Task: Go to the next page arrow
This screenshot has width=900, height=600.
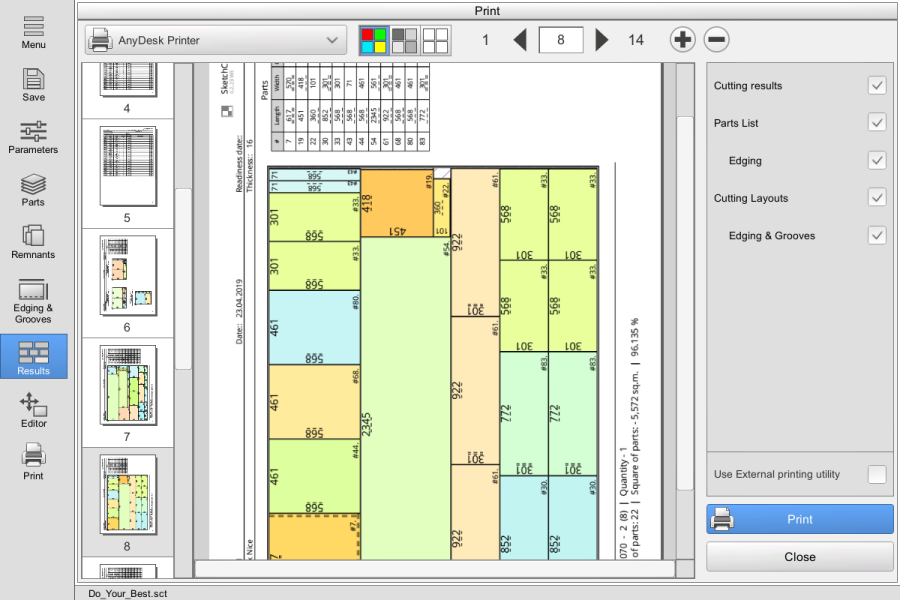Action: coord(601,40)
